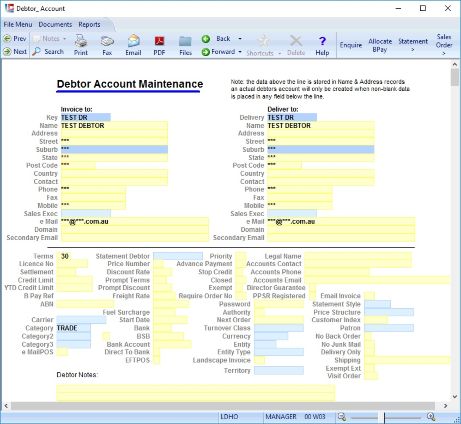
Task: Click the Debtor_Account window app icon
Action: pos(9,8)
